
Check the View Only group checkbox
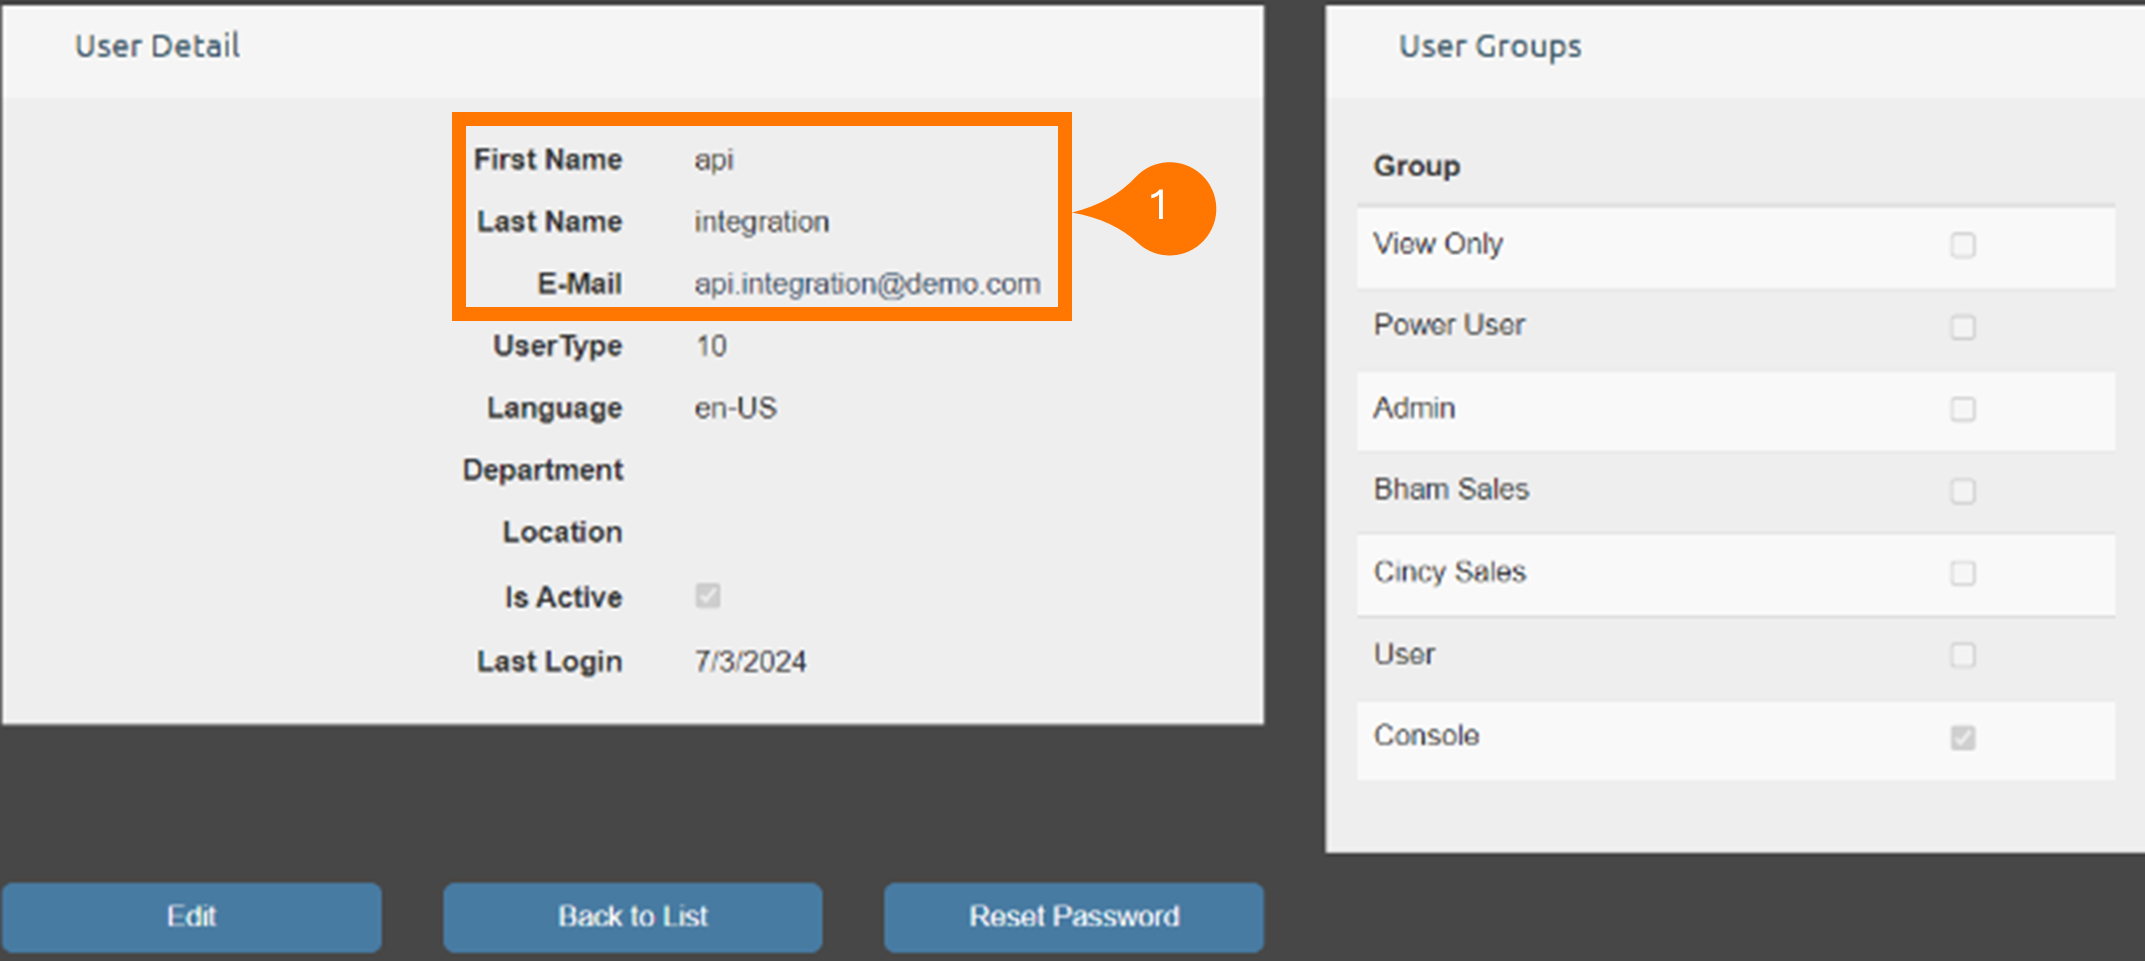coord(1962,245)
